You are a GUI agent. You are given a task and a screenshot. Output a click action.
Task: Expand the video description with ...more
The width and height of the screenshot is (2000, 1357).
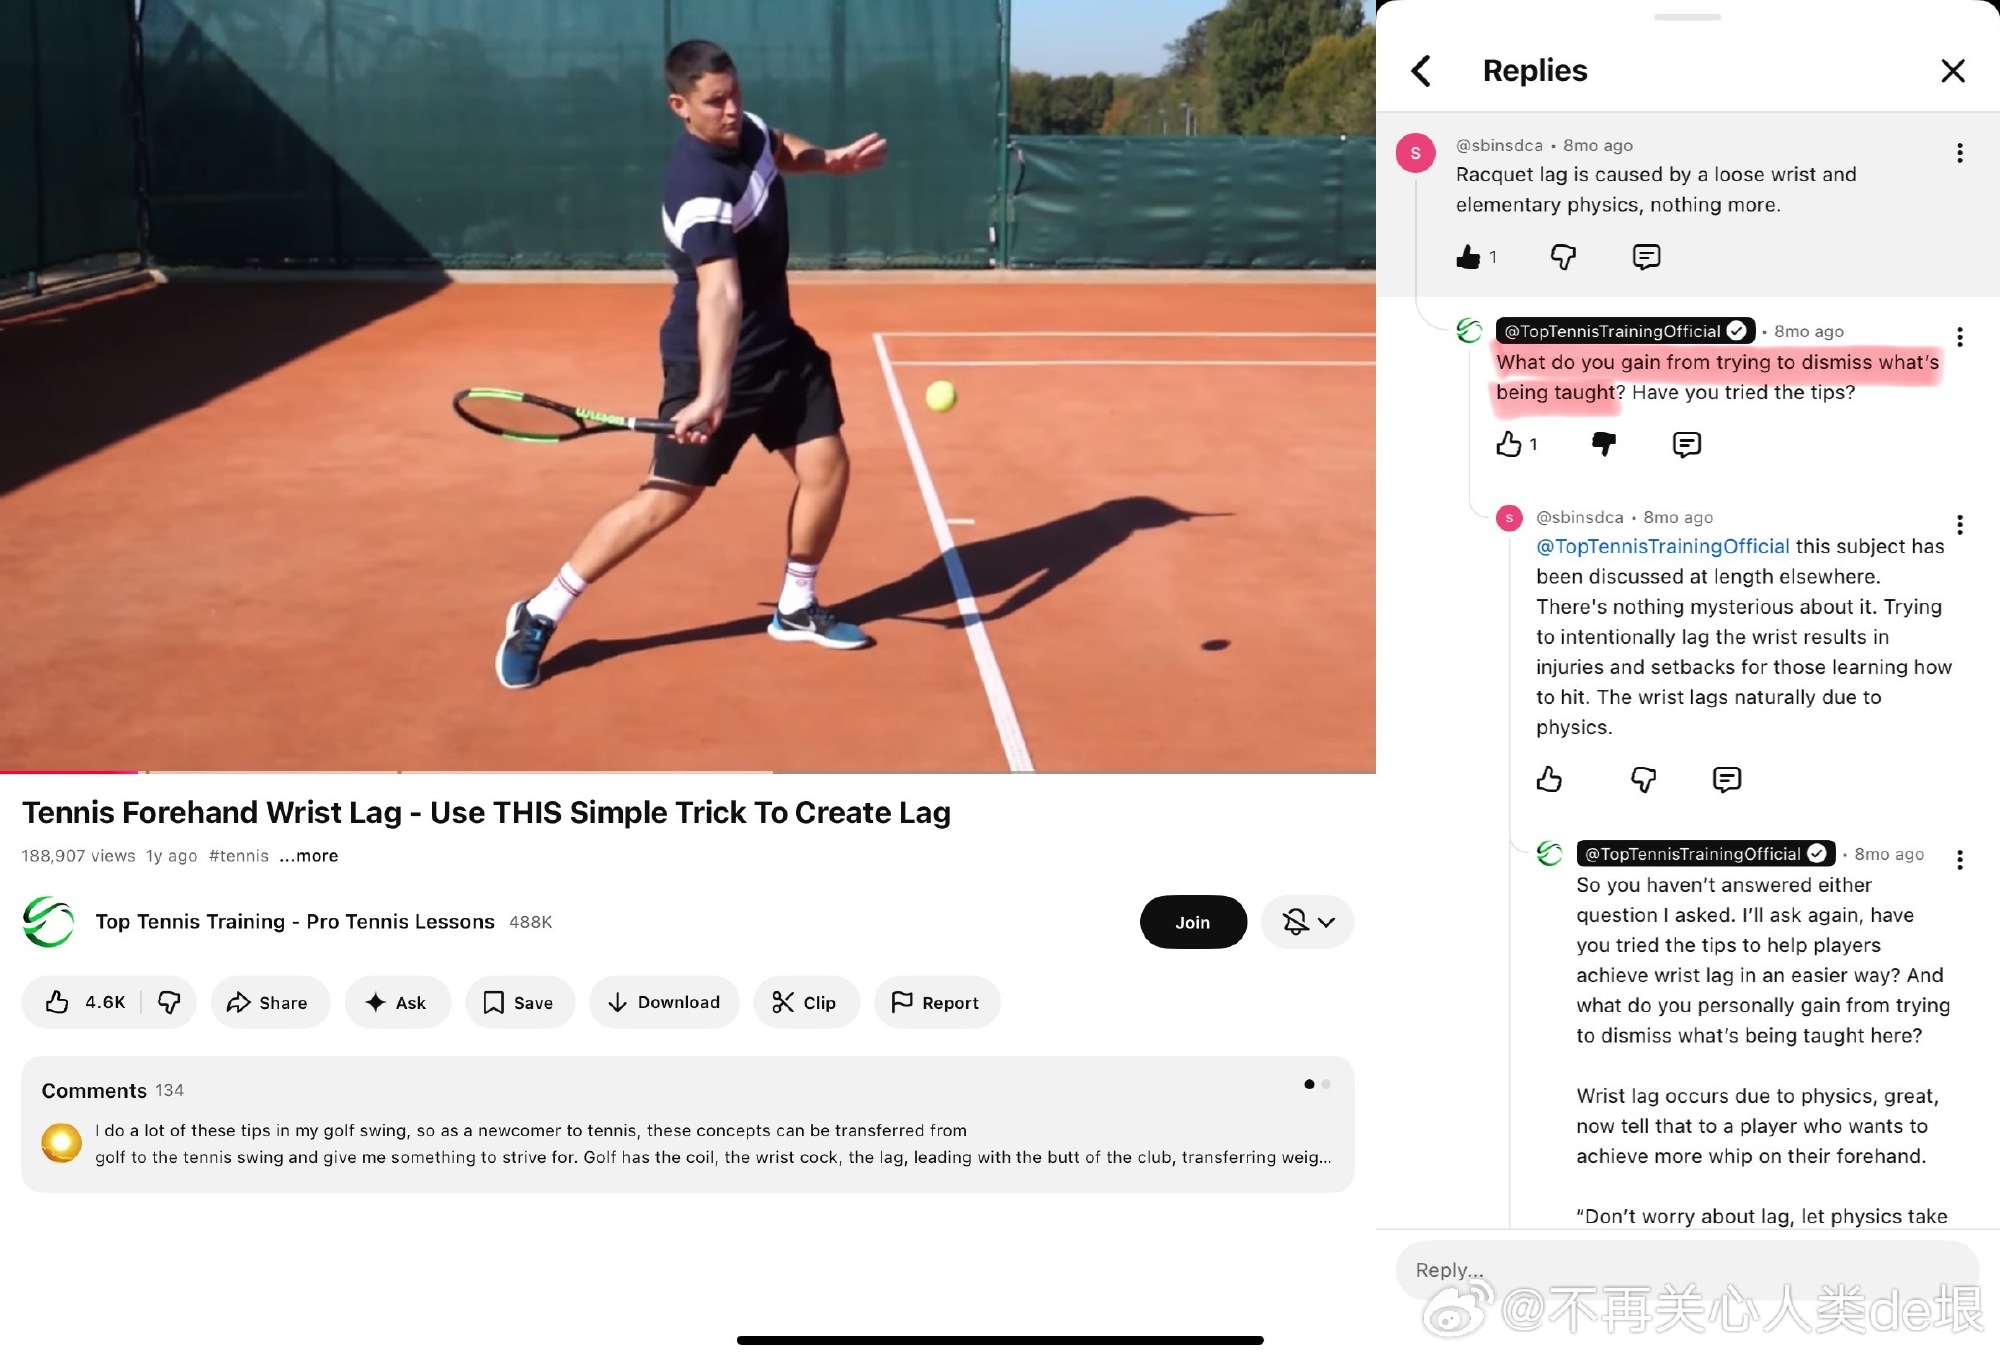click(309, 856)
